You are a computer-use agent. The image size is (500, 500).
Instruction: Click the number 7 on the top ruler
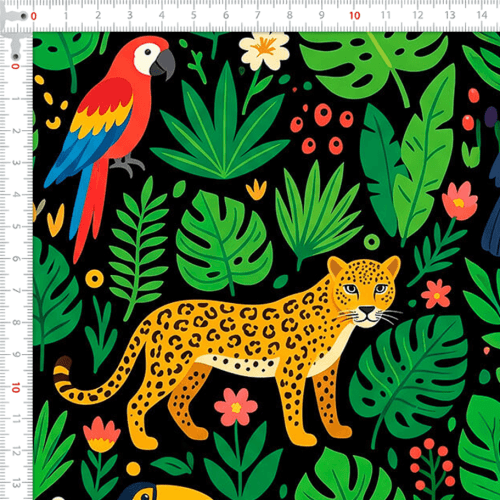coord(258,15)
